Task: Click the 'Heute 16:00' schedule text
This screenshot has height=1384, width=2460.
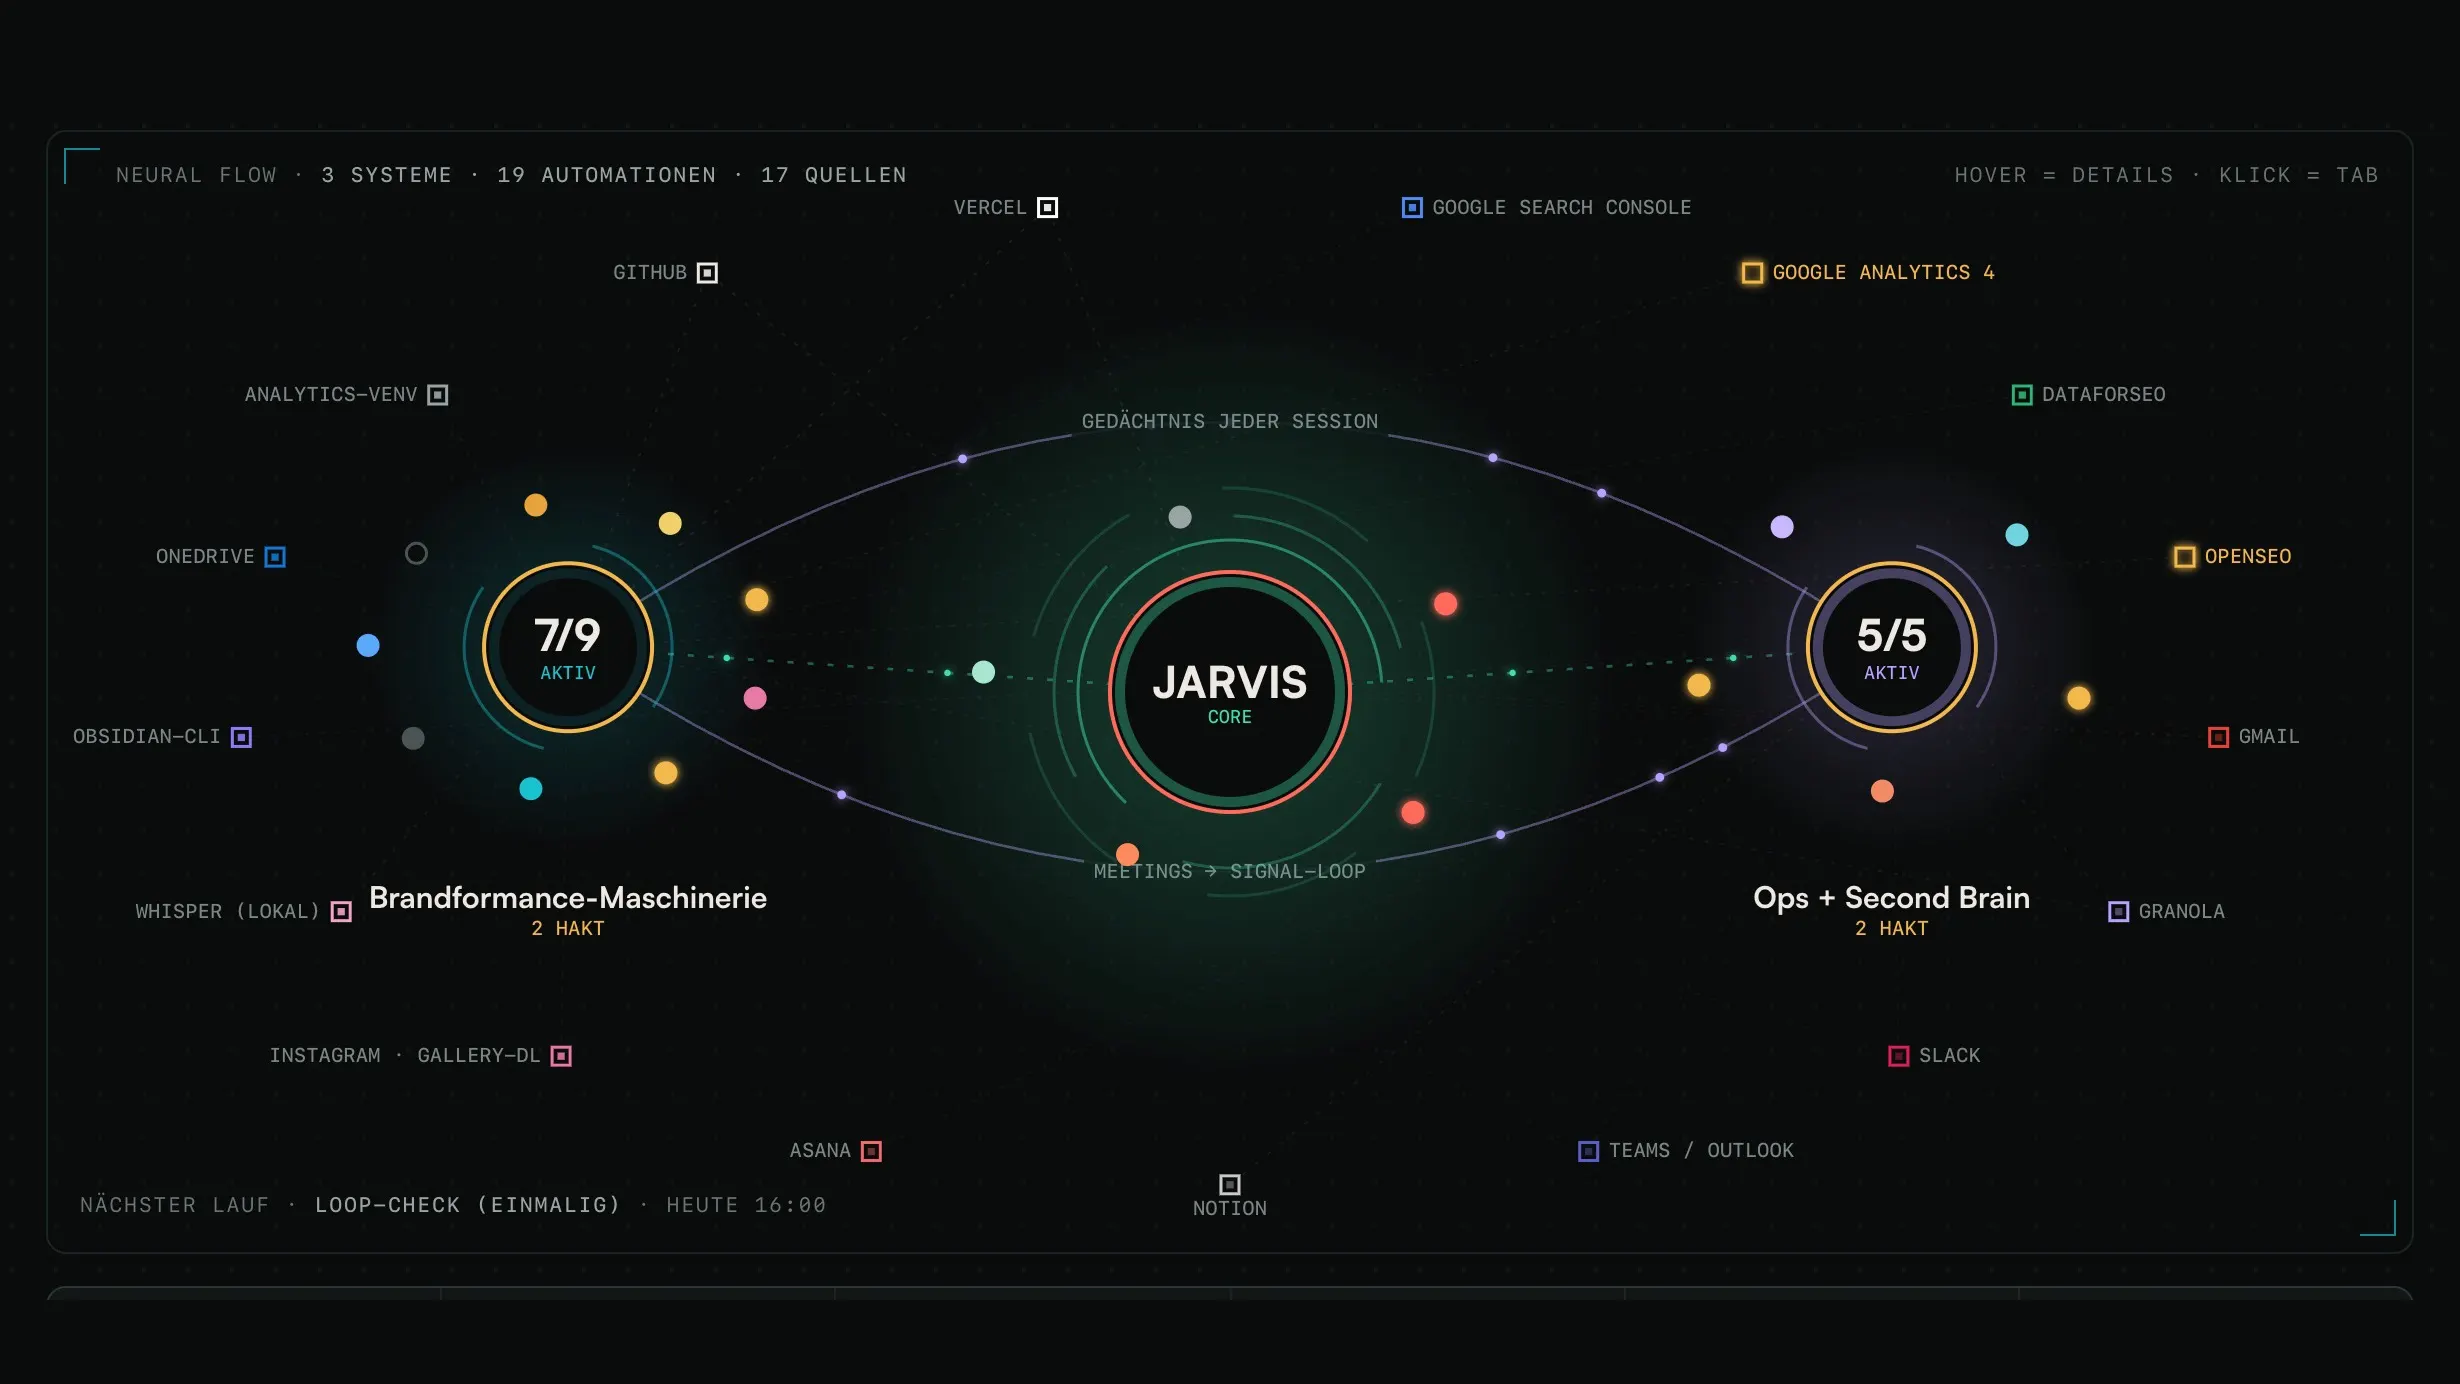Action: 746,1205
